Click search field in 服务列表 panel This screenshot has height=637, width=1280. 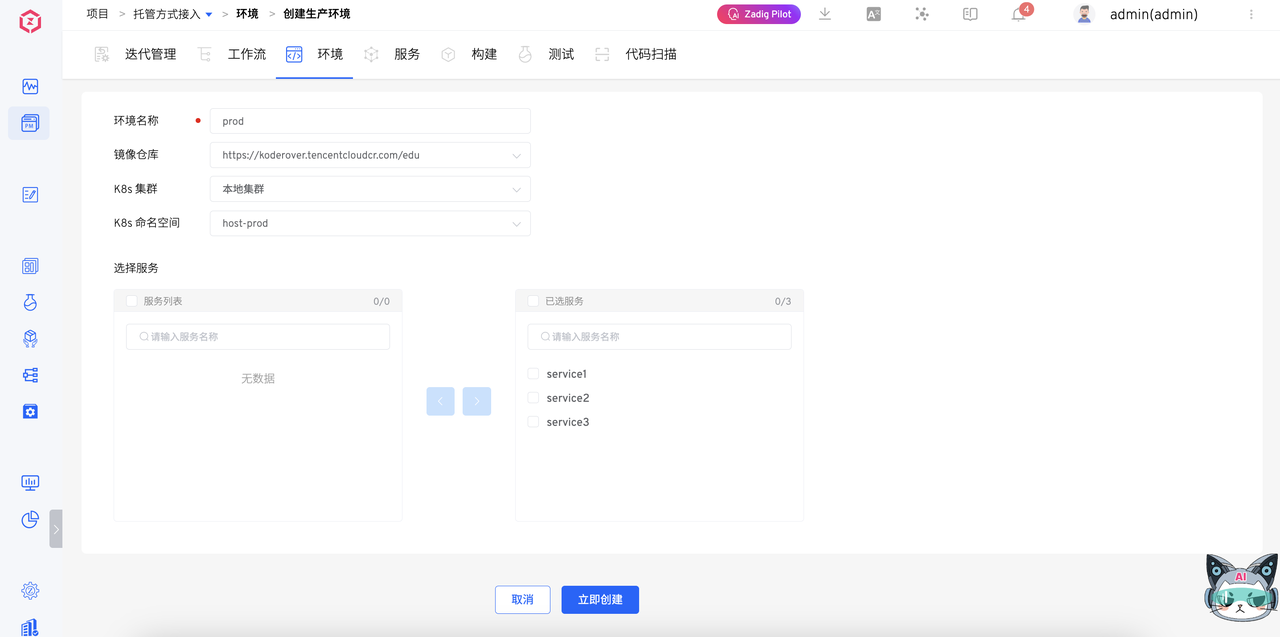point(258,337)
